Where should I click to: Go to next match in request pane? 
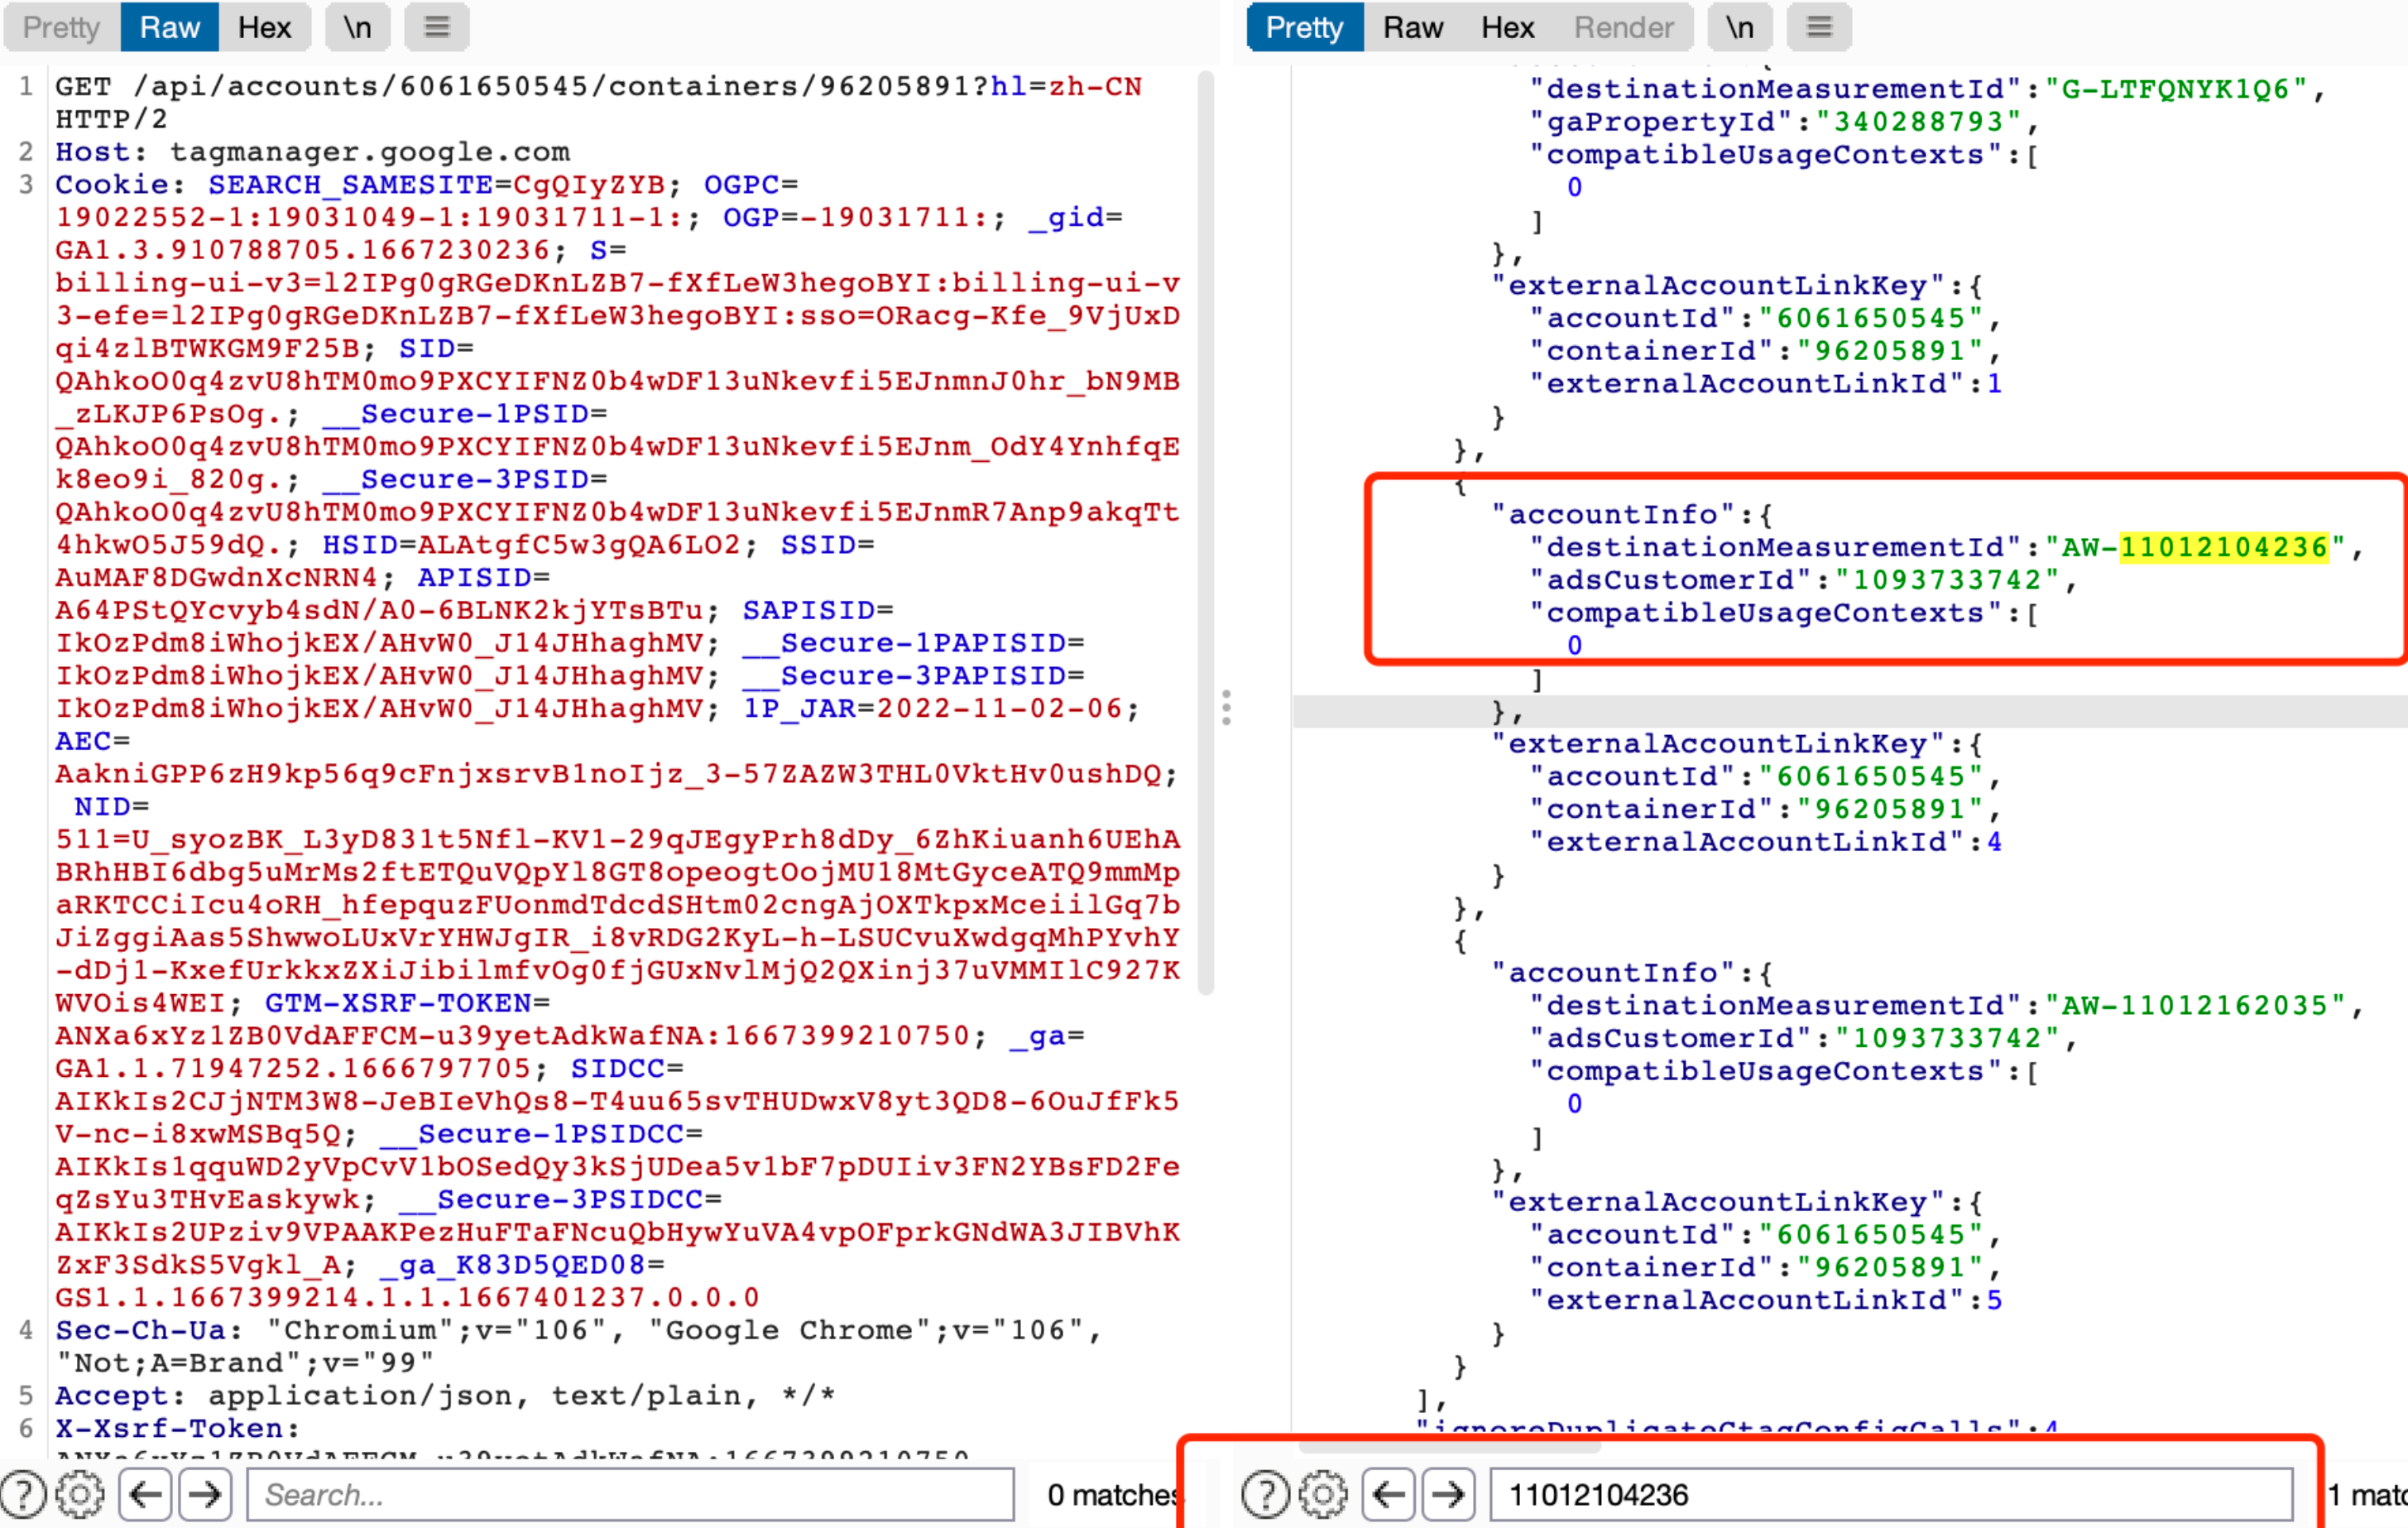tap(205, 1494)
